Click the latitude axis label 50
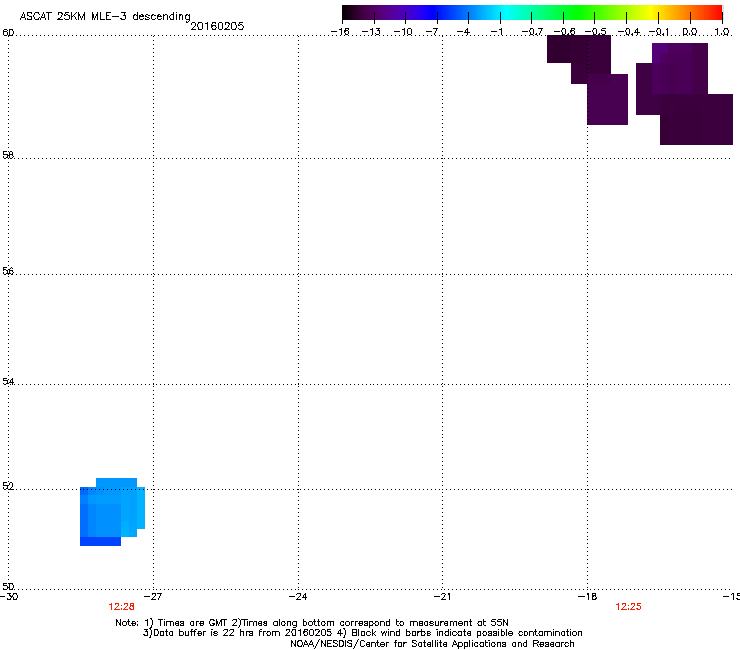The width and height of the screenshot is (740, 650). click(x=8, y=586)
